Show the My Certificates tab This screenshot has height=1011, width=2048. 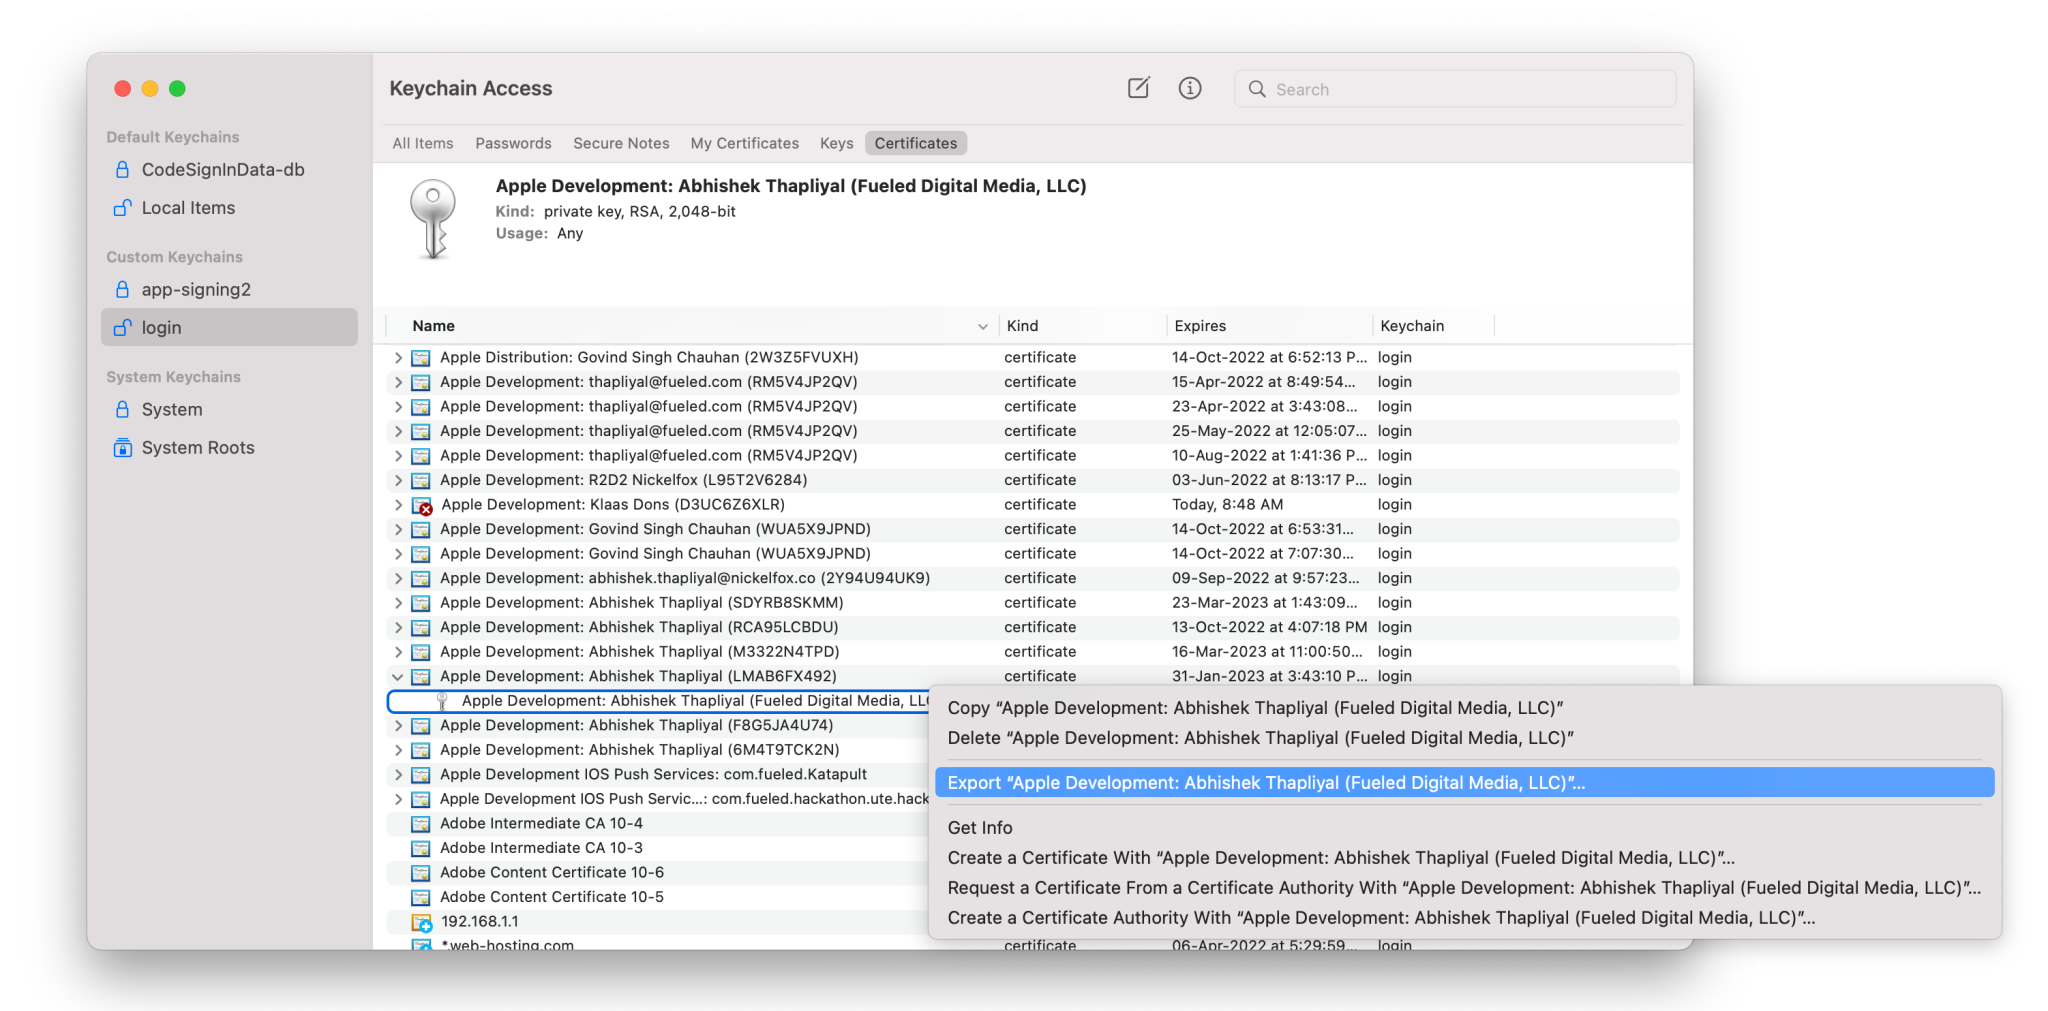pyautogui.click(x=745, y=143)
